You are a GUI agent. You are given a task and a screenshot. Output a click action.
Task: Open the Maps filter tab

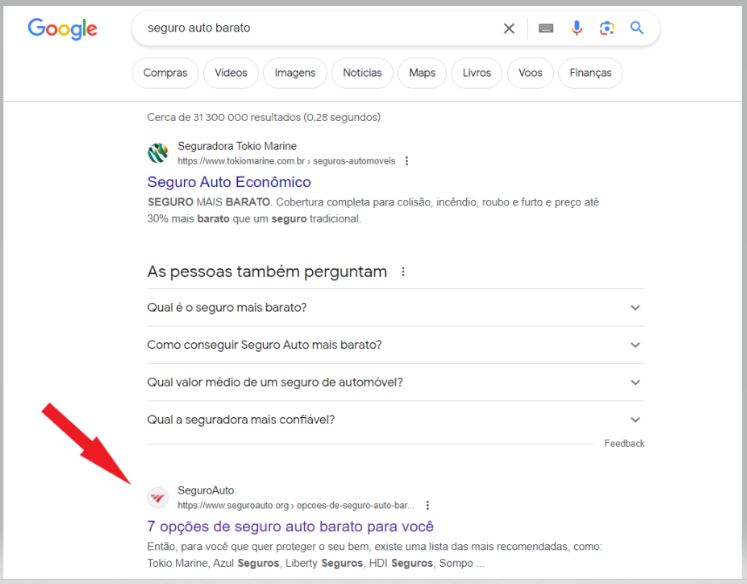click(422, 73)
